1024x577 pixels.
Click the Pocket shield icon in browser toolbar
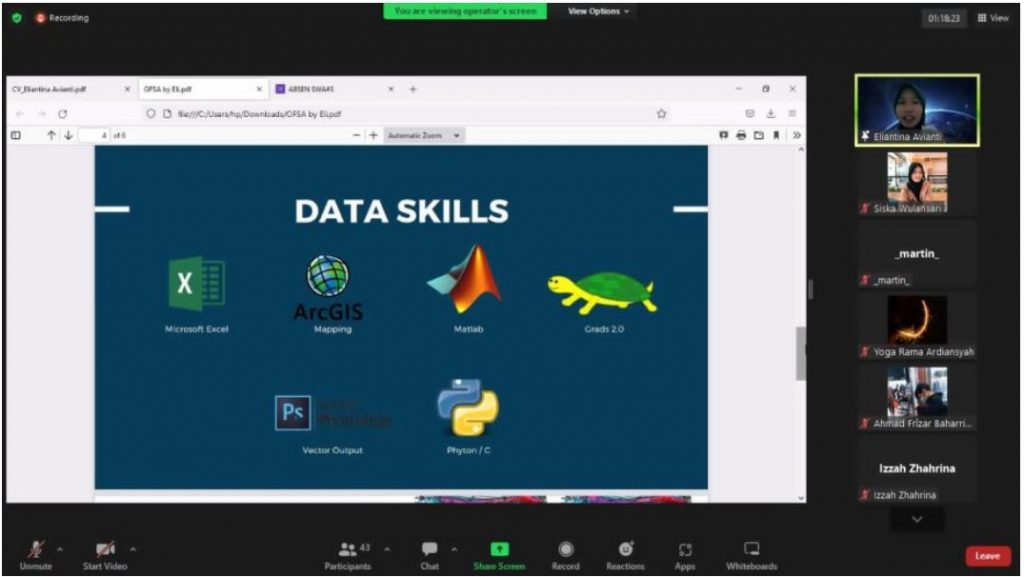750,114
